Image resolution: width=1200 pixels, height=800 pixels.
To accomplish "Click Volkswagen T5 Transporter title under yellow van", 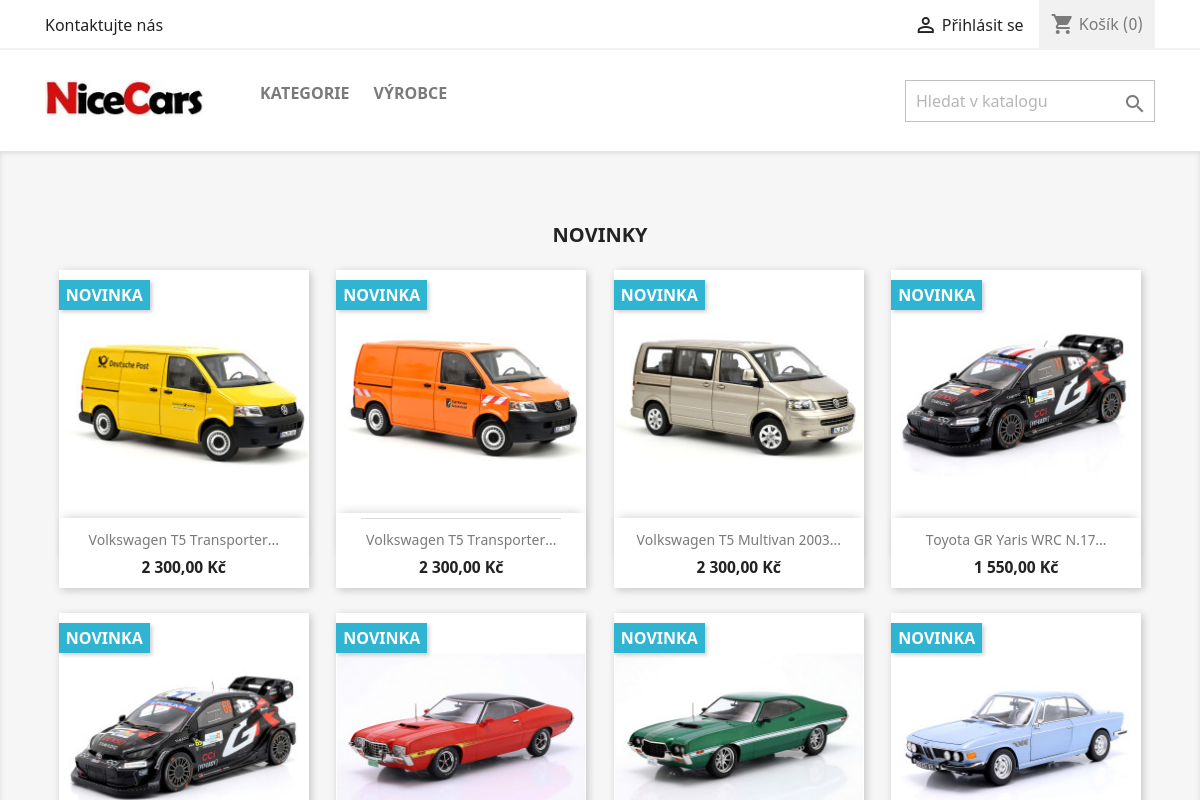I will (x=184, y=540).
